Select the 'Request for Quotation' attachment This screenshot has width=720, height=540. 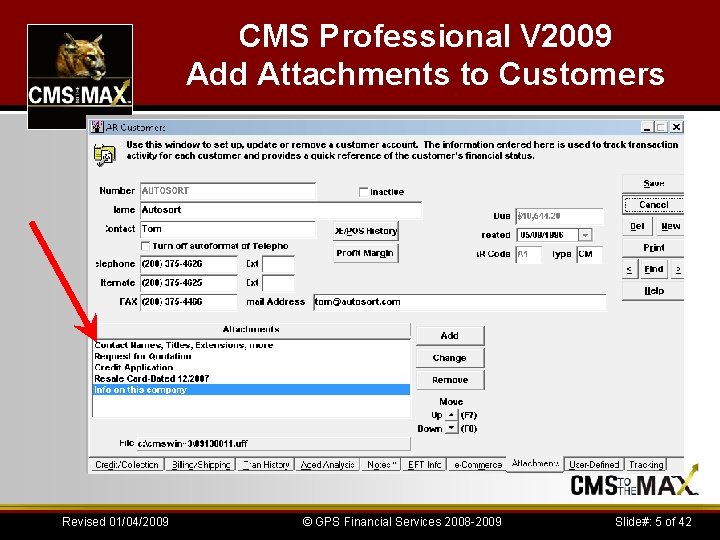(x=251, y=356)
